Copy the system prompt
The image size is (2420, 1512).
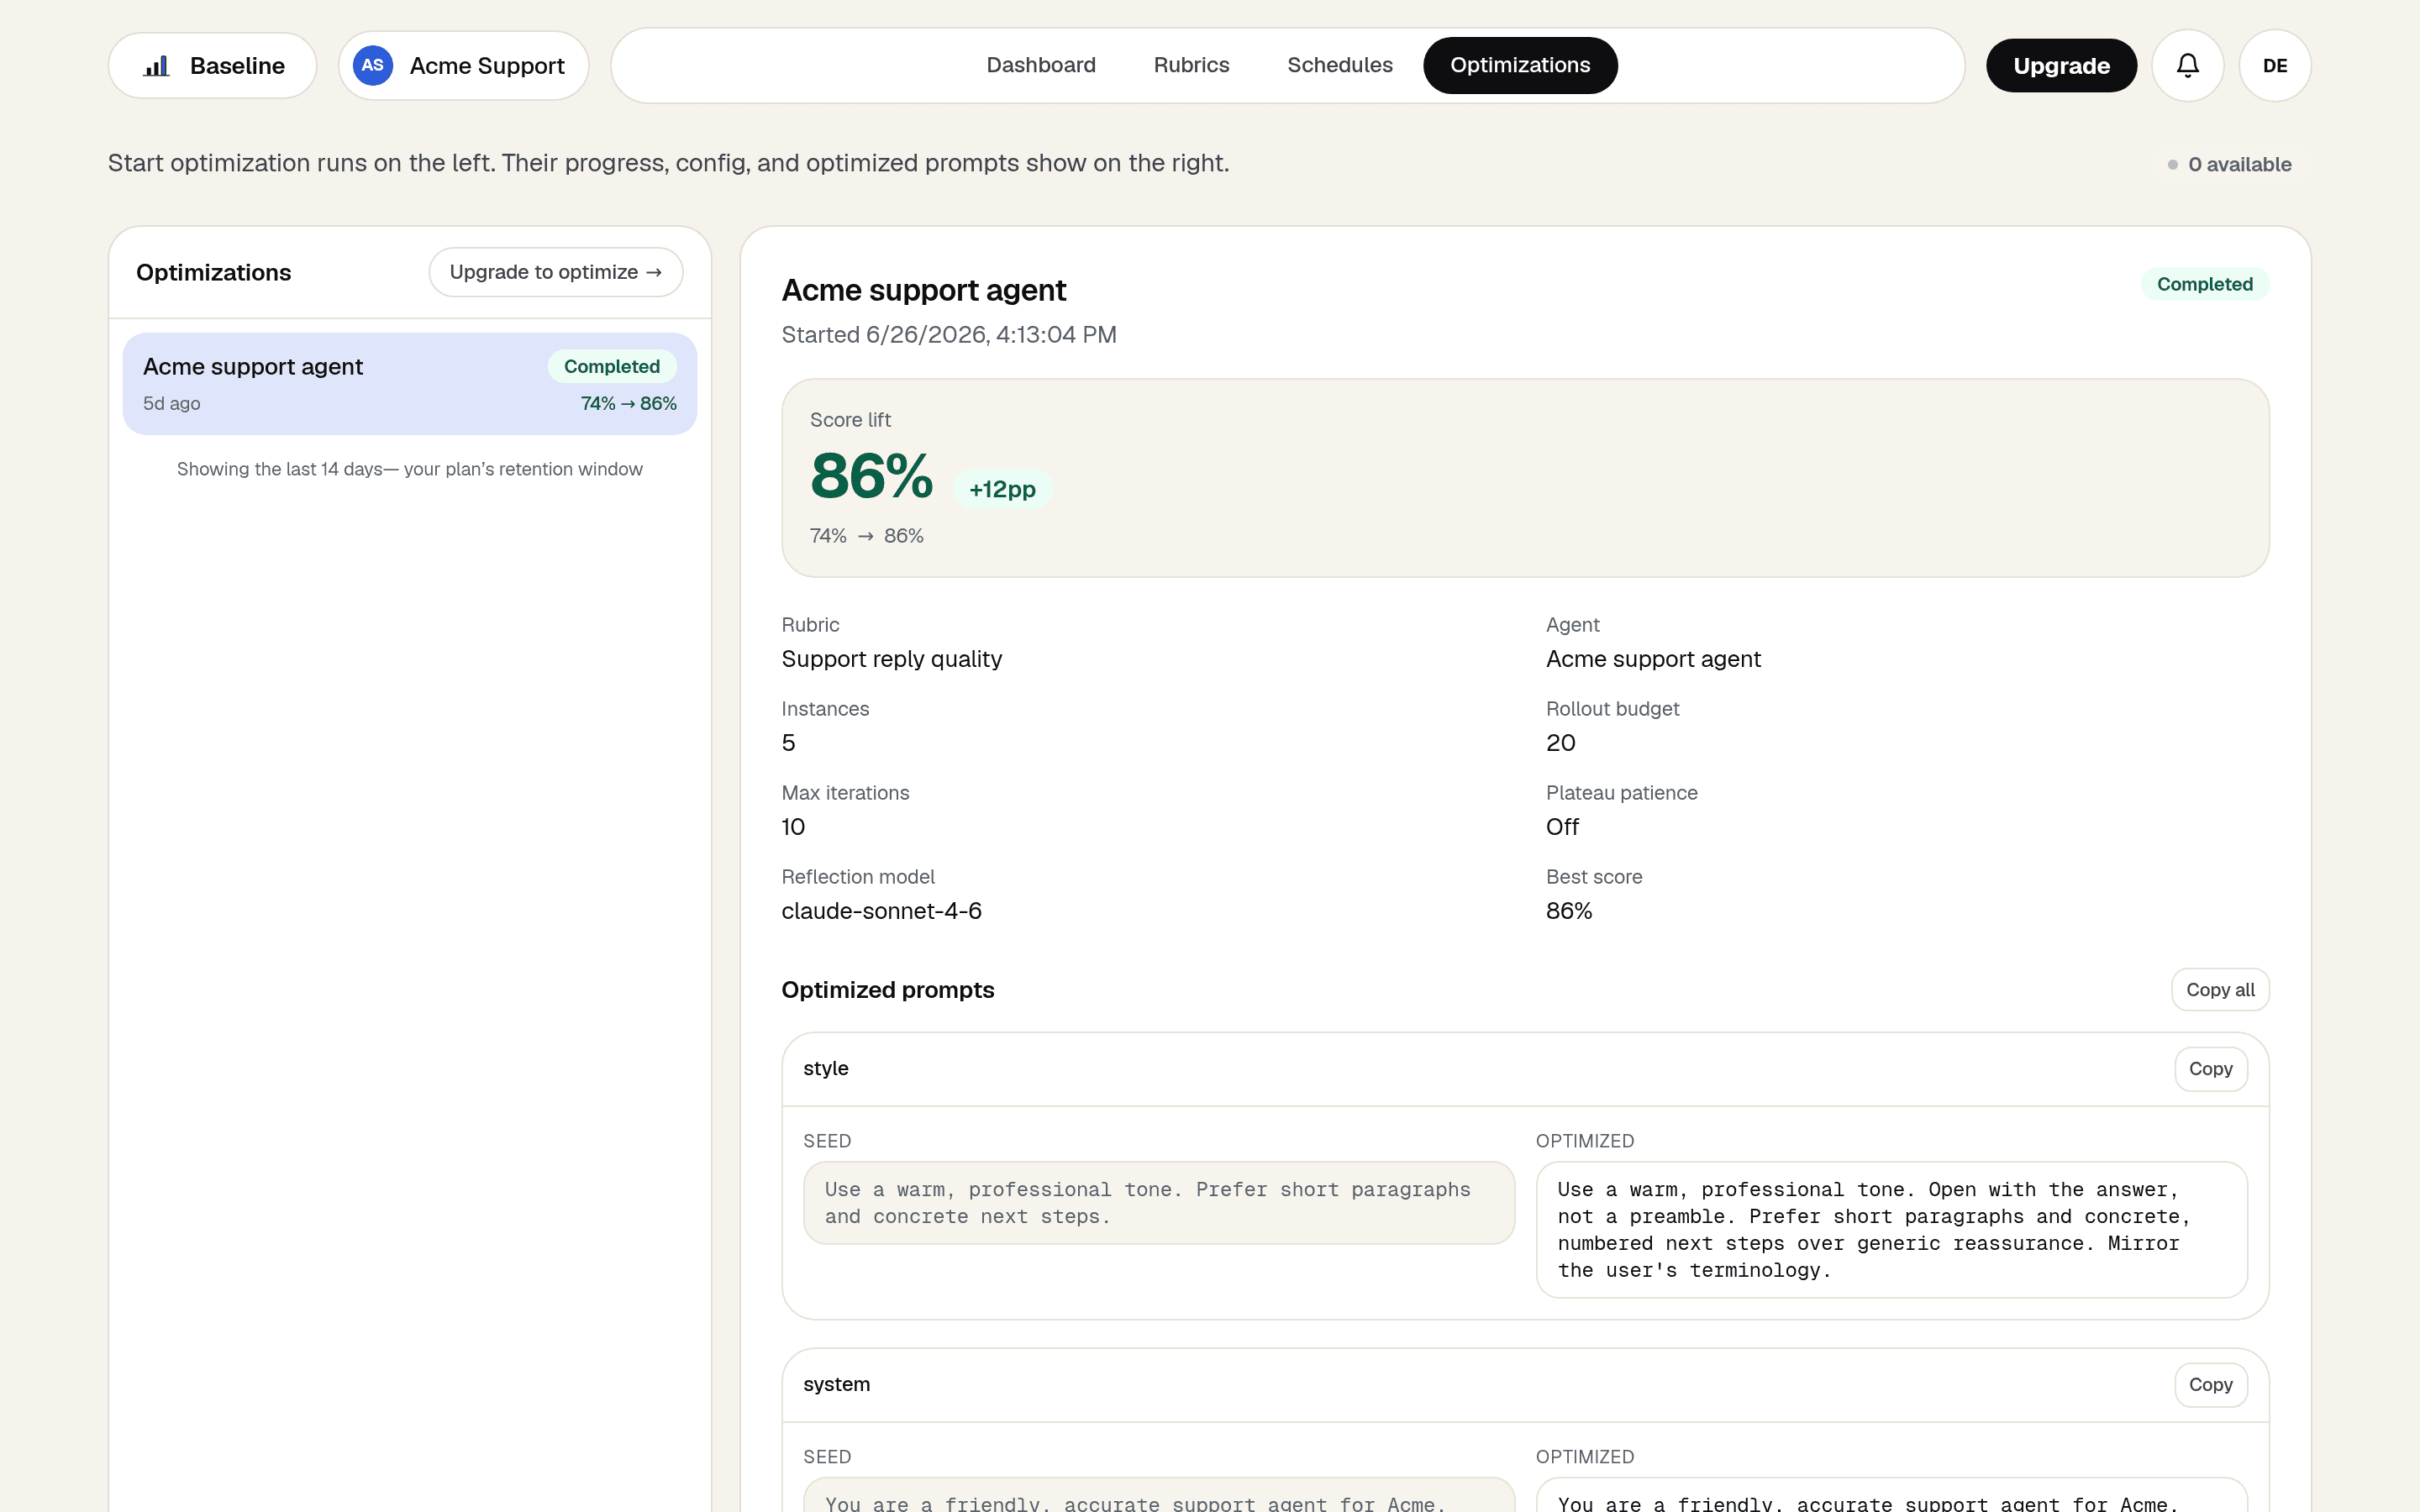[x=2210, y=1384]
